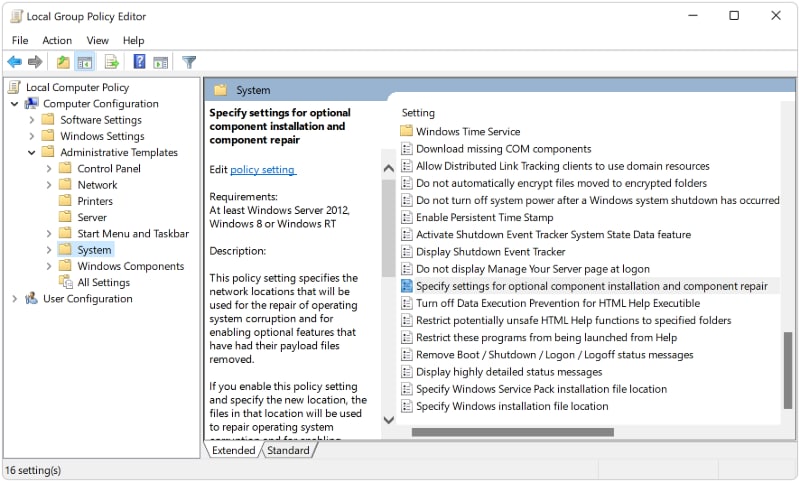Open the View menu

pos(97,40)
